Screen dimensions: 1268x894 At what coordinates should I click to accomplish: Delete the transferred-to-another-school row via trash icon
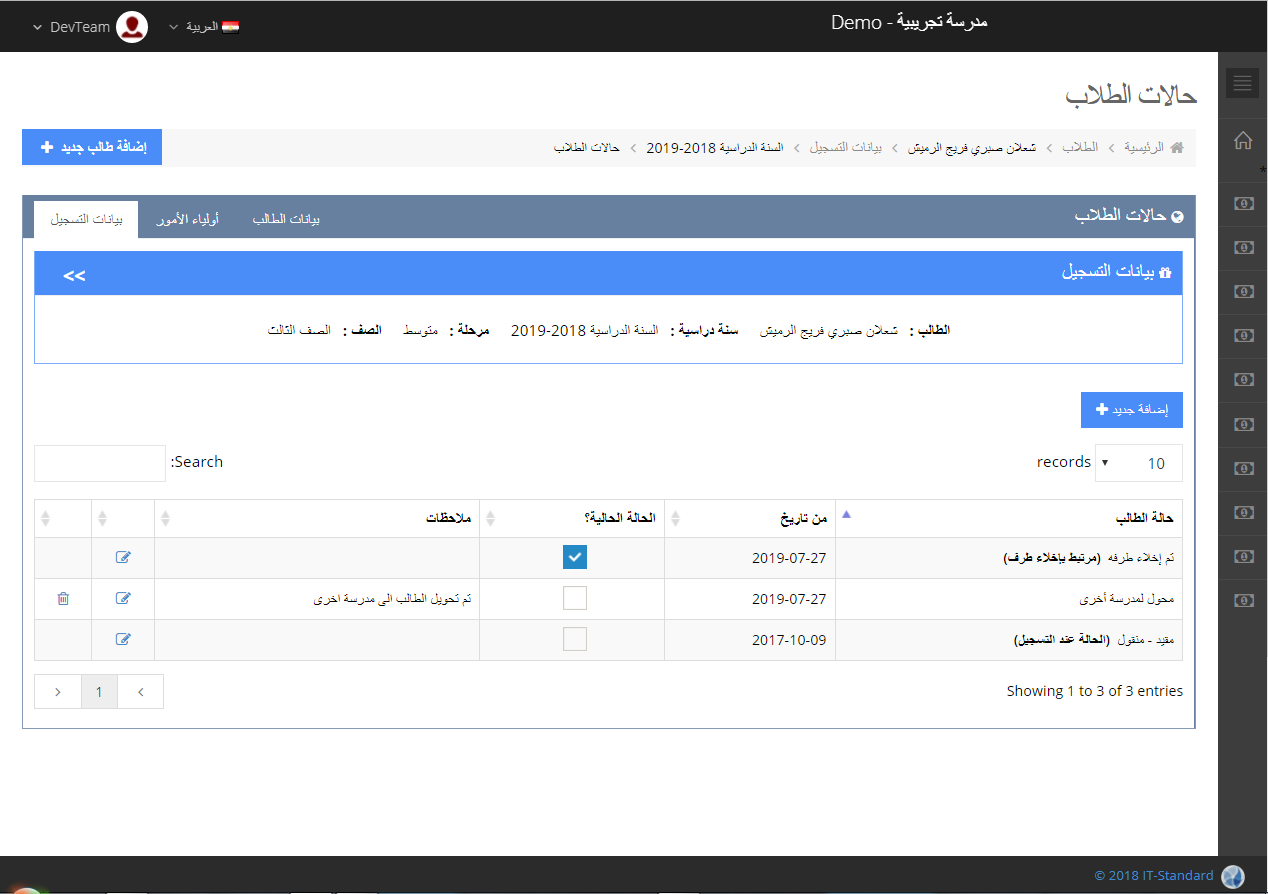63,598
